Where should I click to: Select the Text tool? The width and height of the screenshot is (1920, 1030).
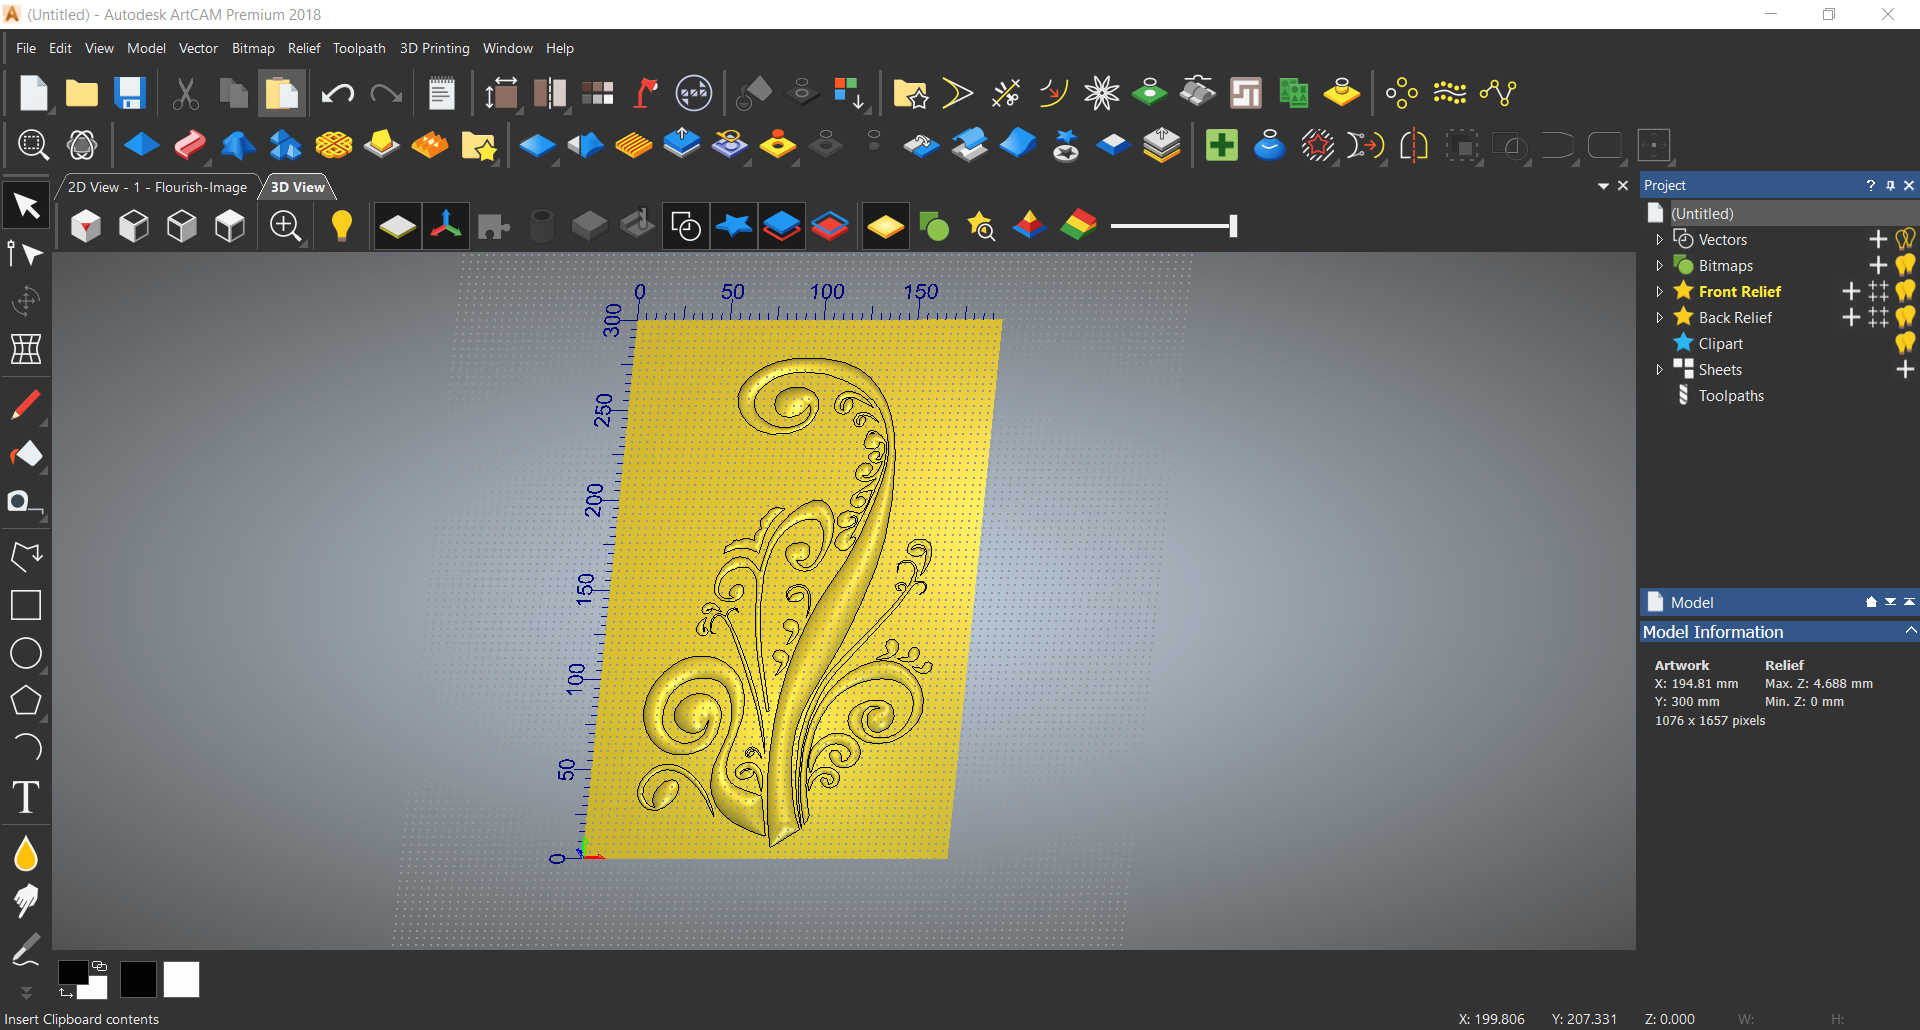coord(25,797)
